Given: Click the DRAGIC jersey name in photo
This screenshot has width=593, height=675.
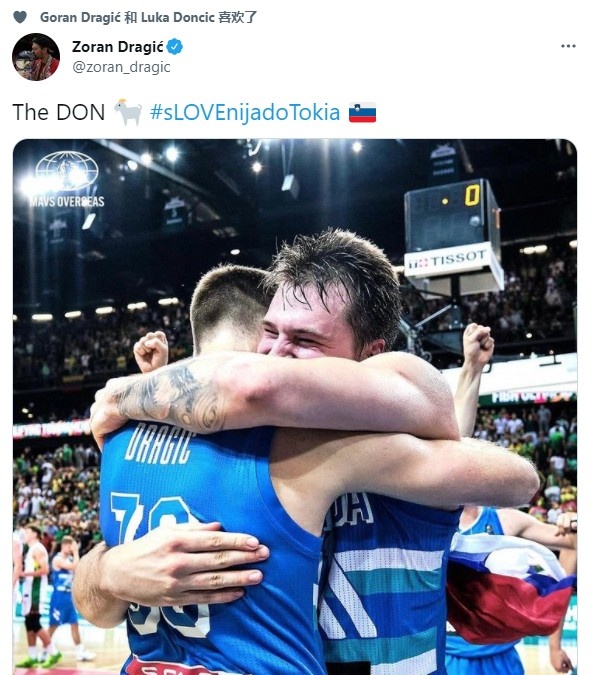Looking at the screenshot, I should [158, 444].
